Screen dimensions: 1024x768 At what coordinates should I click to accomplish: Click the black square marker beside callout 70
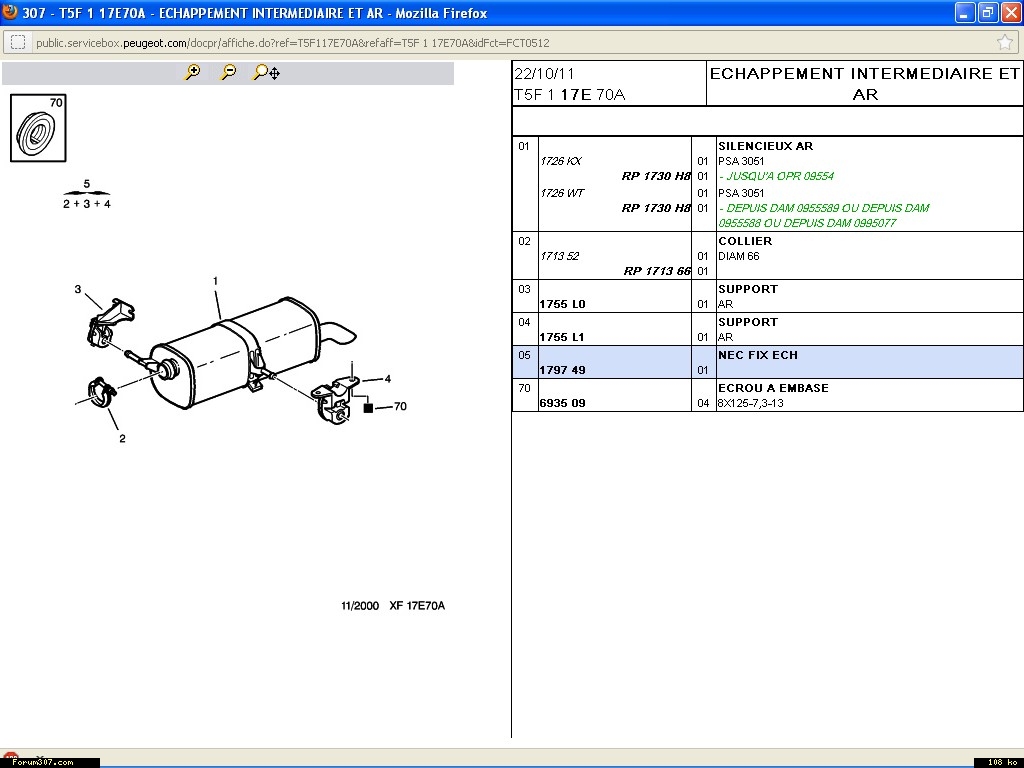coord(368,408)
